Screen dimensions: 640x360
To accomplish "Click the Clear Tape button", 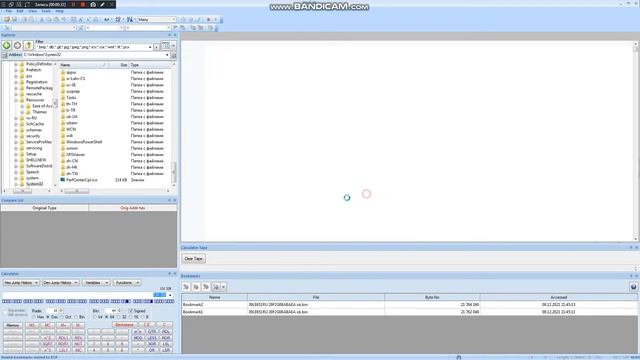I will pos(193,258).
